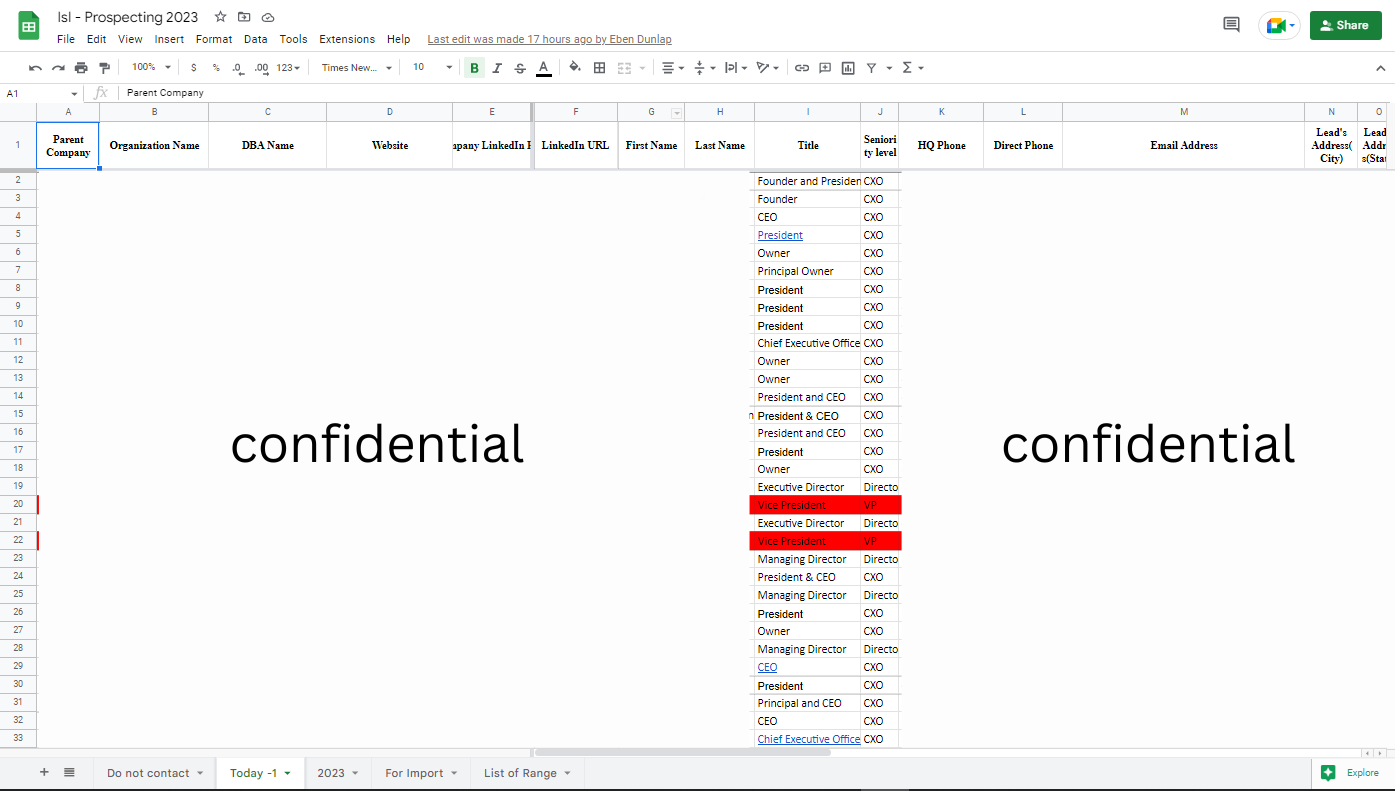Screen dimensions: 1395x791
Task: Increase decimal places
Action: point(261,68)
